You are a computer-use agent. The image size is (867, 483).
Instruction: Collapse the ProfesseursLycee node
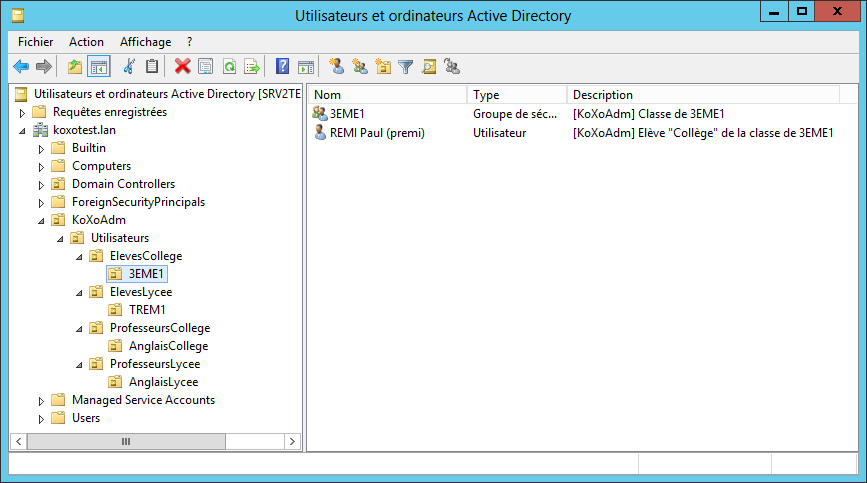[x=79, y=365]
